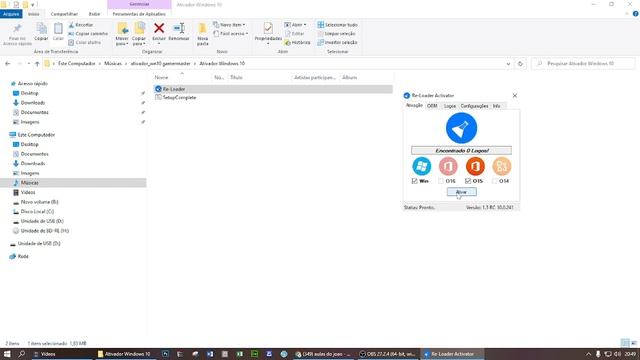Refresh the Explorer address bar
The width and height of the screenshot is (640, 360).
520,64
